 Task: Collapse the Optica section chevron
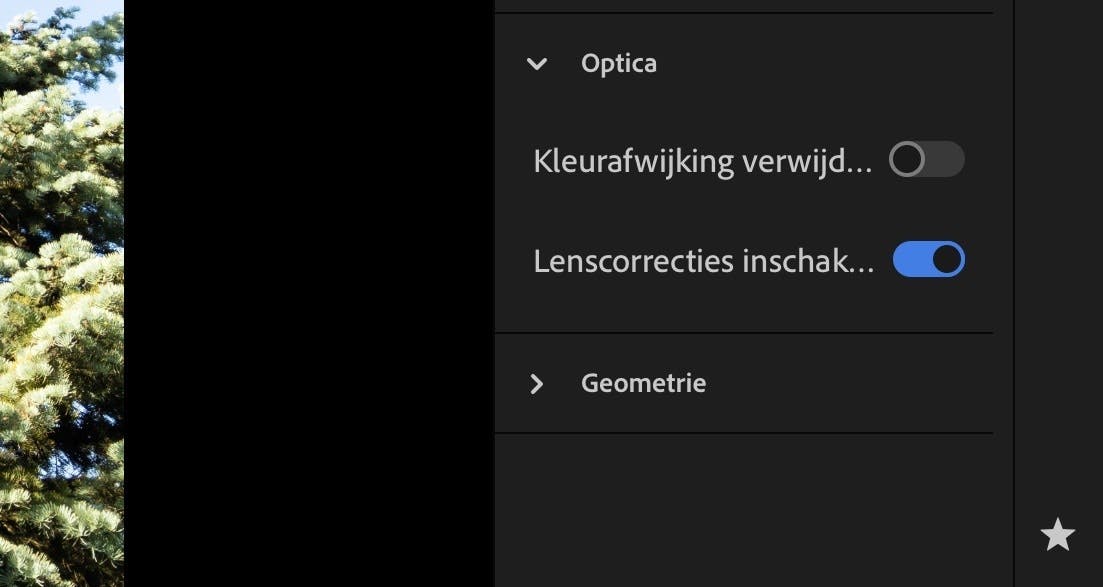(x=537, y=64)
